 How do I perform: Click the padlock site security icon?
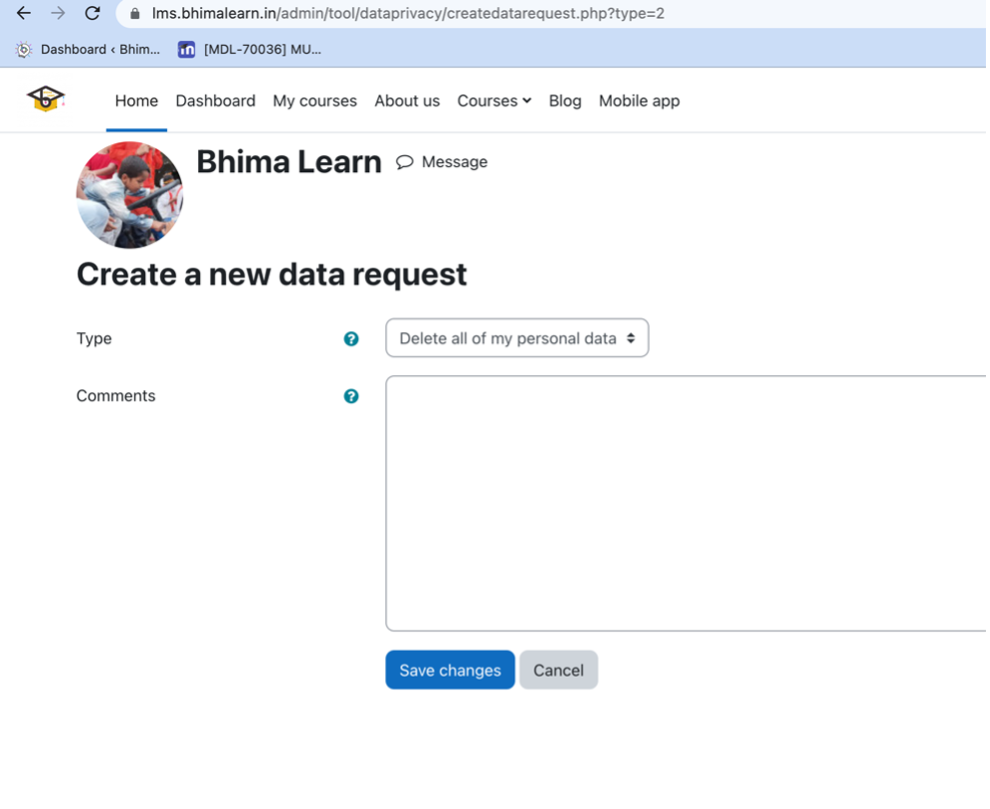[134, 13]
